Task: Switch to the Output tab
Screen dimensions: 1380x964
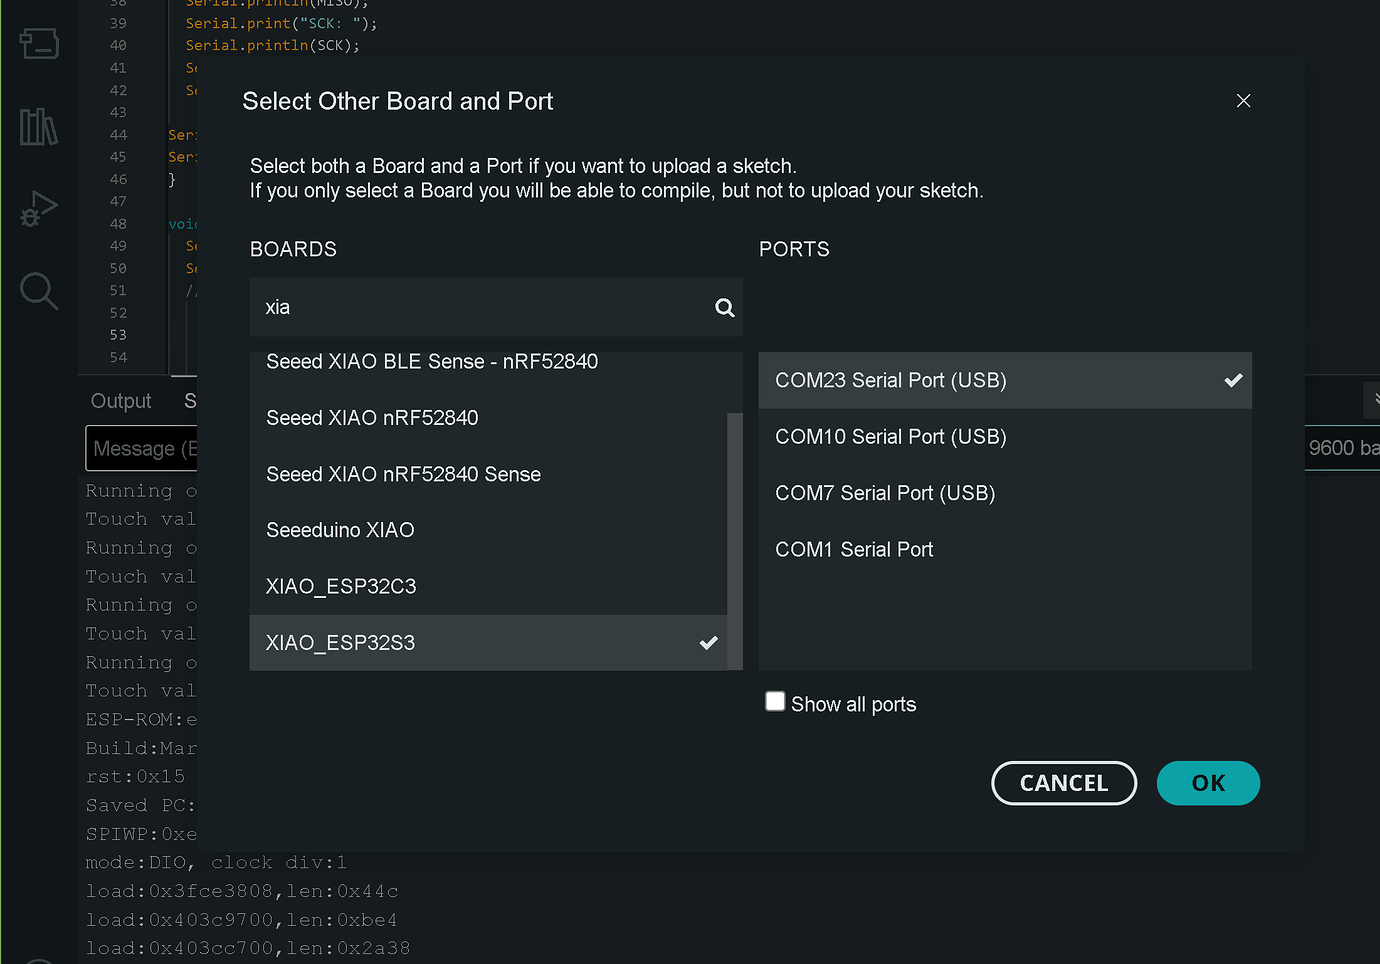Action: (120, 400)
